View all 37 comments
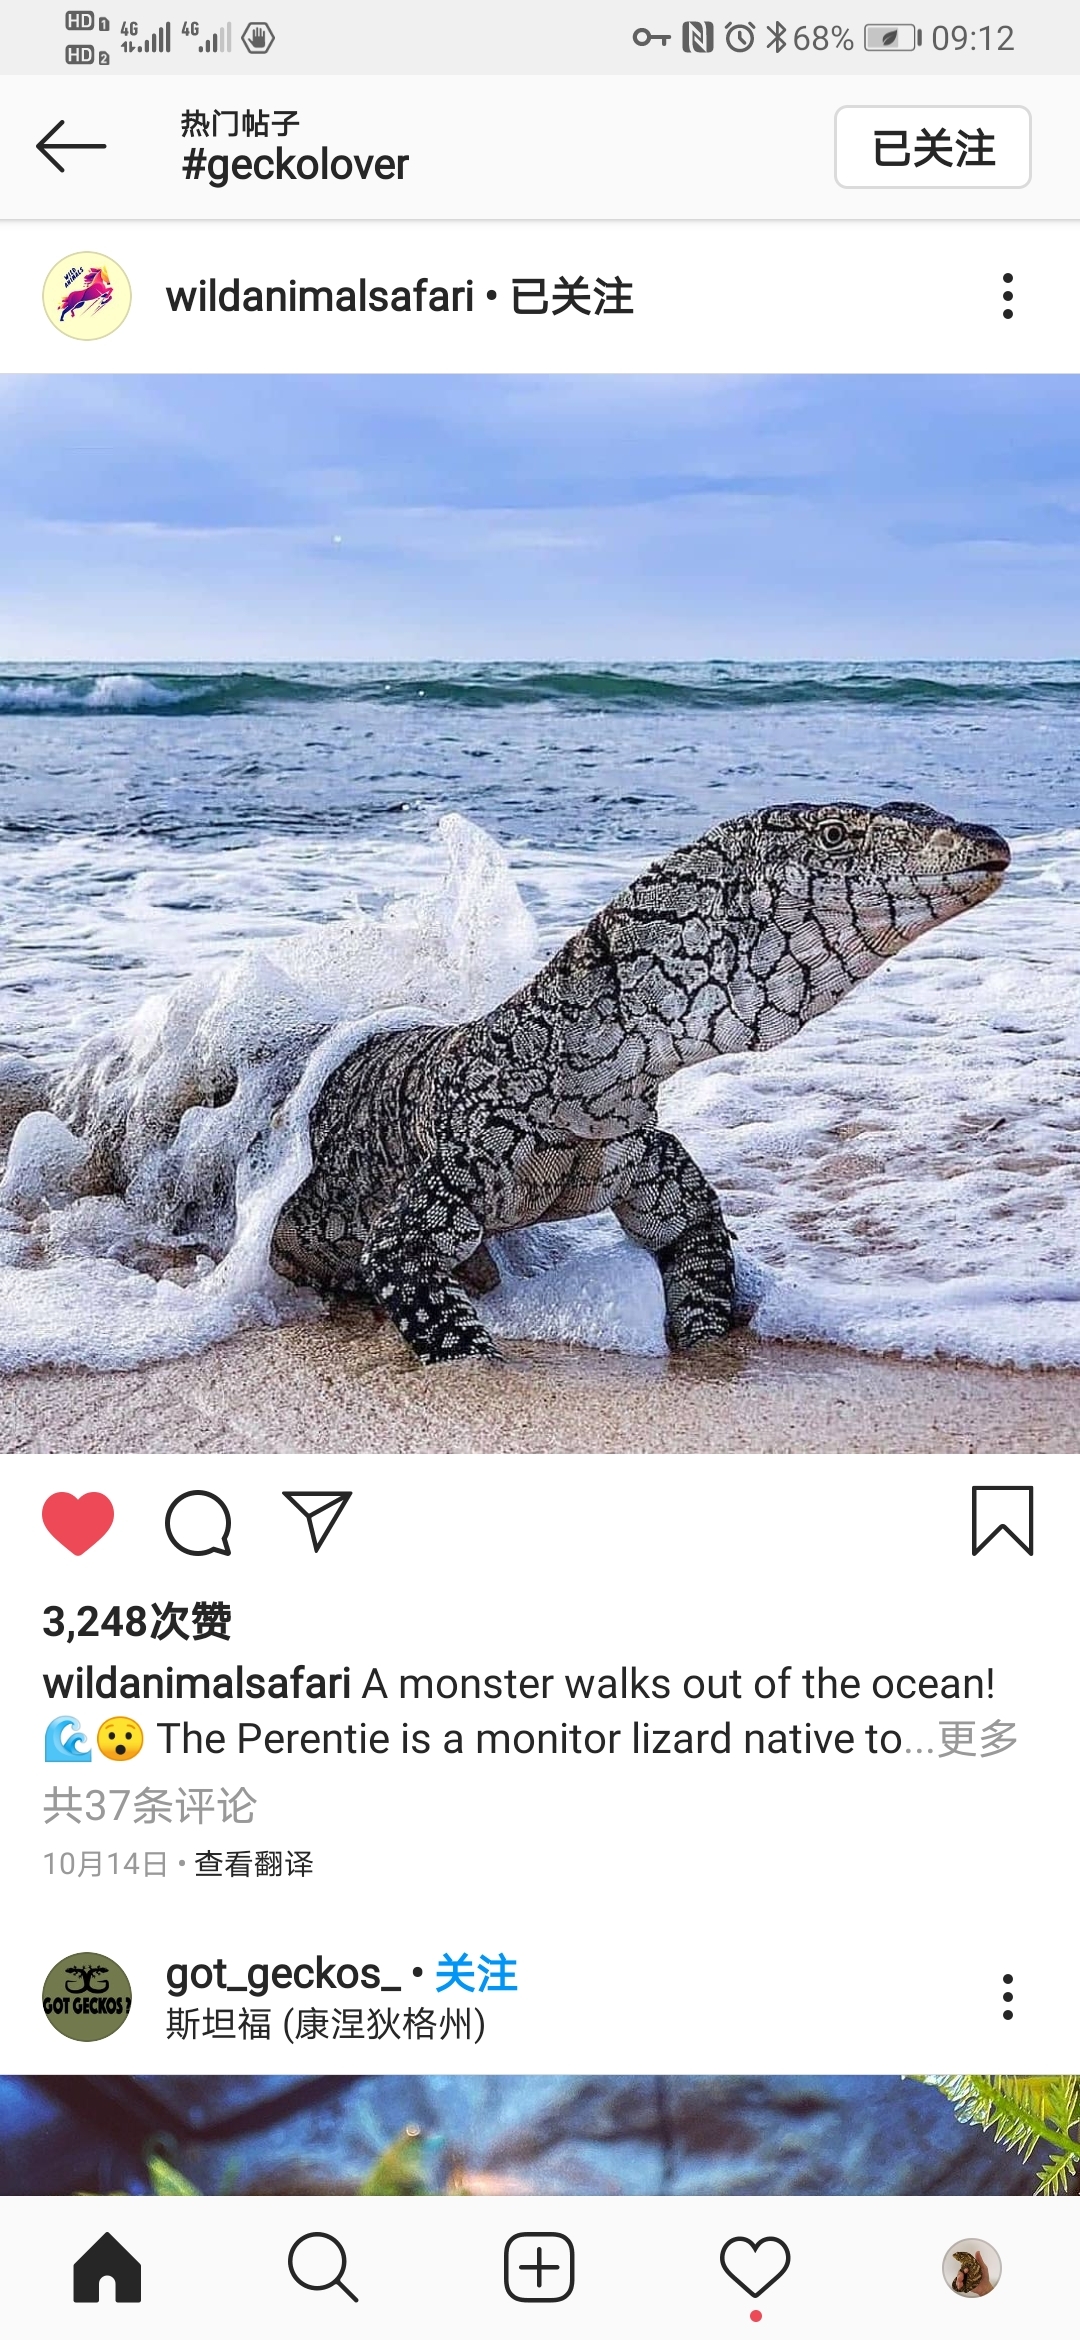Viewport: 1080px width, 2340px height. (x=150, y=1805)
